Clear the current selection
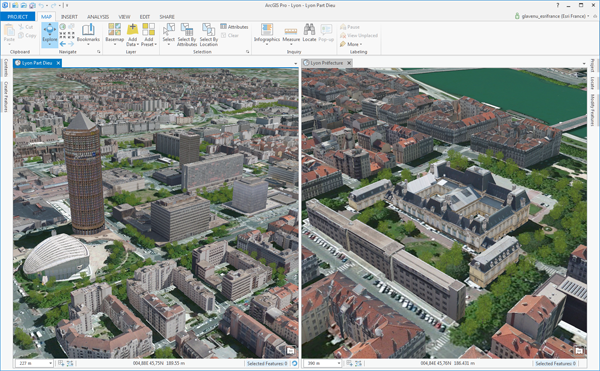Image resolution: width=600 pixels, height=371 pixels. click(230, 35)
